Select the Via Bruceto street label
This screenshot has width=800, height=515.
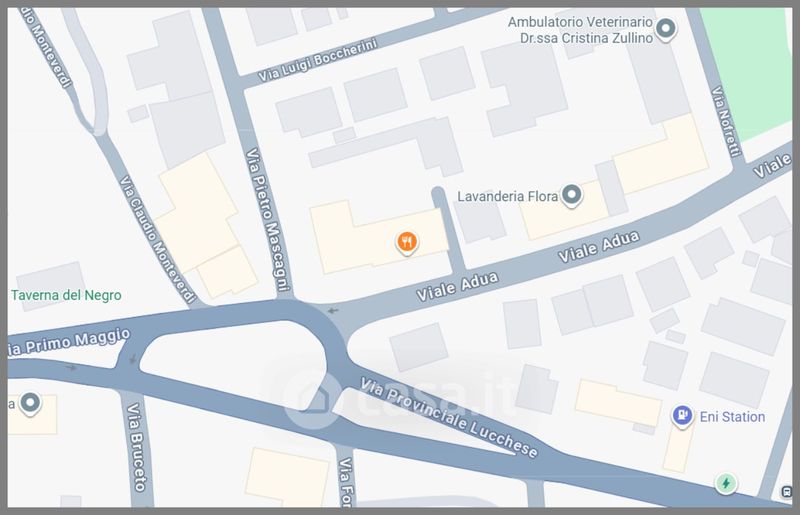coord(137,447)
